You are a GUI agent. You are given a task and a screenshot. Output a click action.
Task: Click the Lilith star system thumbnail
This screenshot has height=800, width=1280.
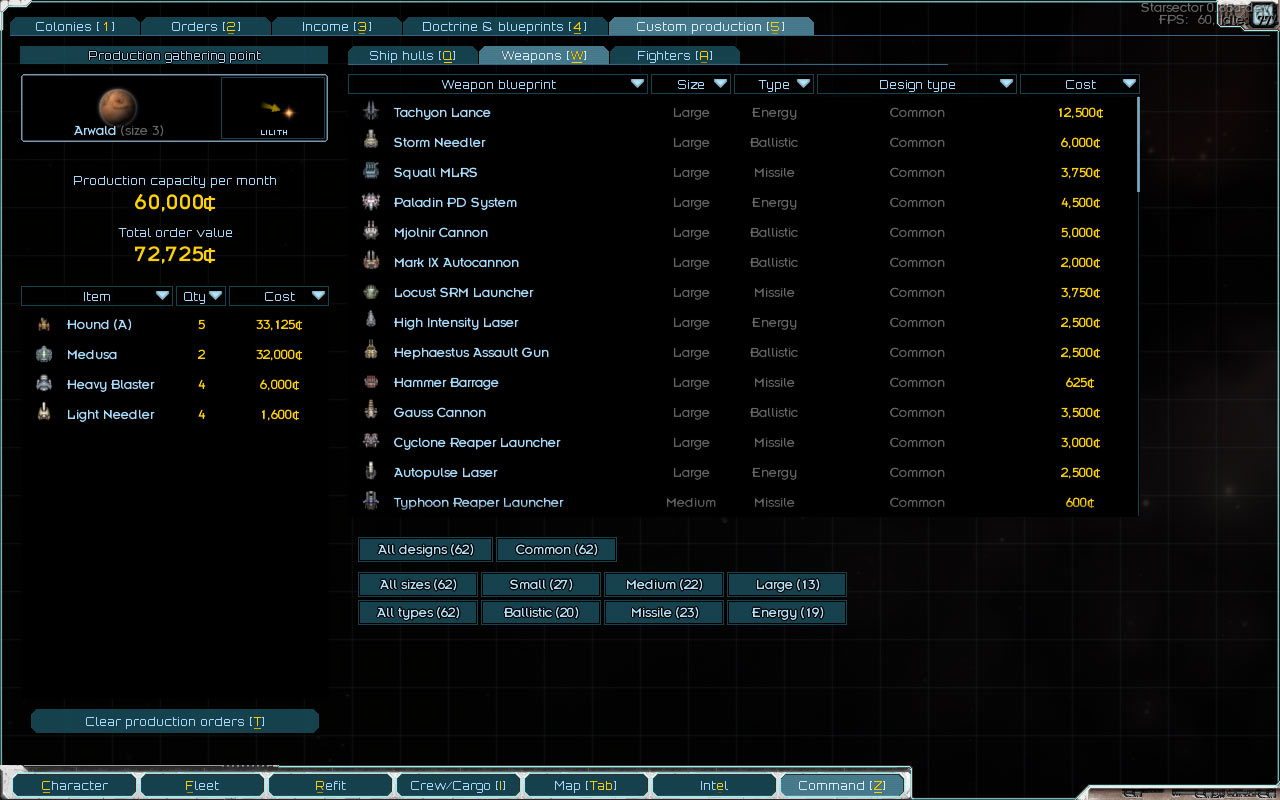point(273,108)
